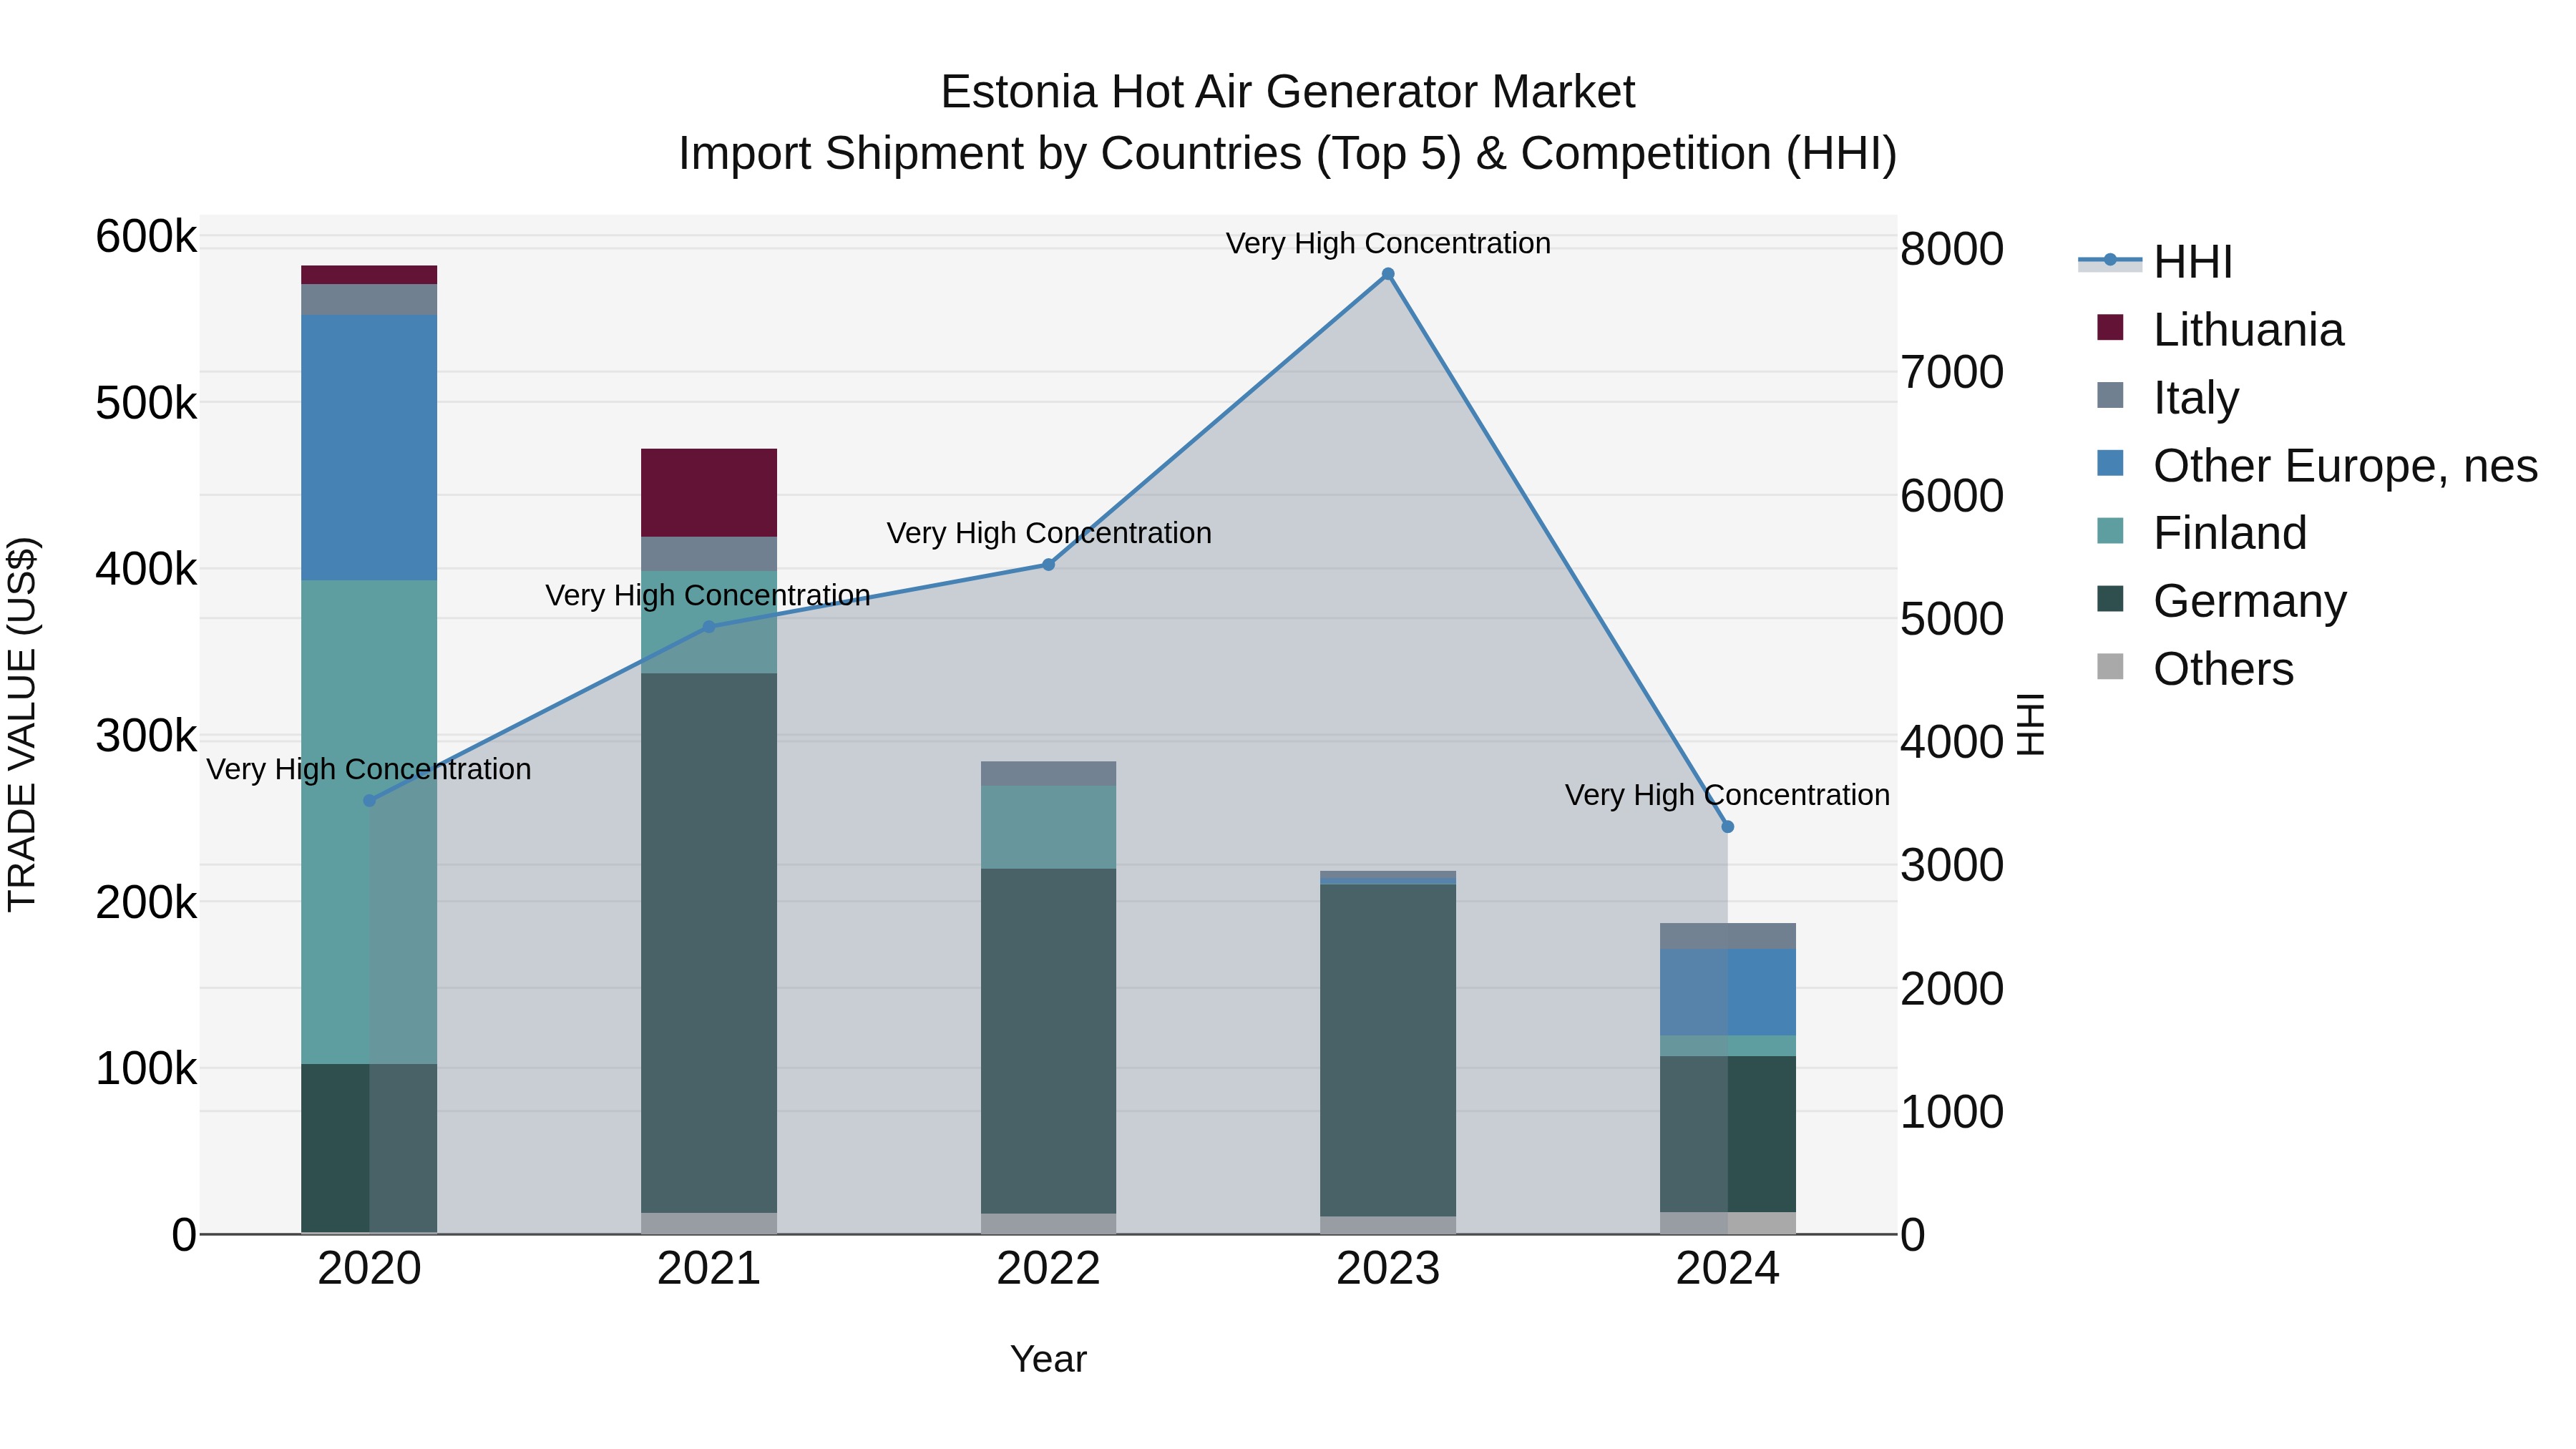Click the 2021 Germany bar segment
The image size is (2576, 1449).
(709, 943)
